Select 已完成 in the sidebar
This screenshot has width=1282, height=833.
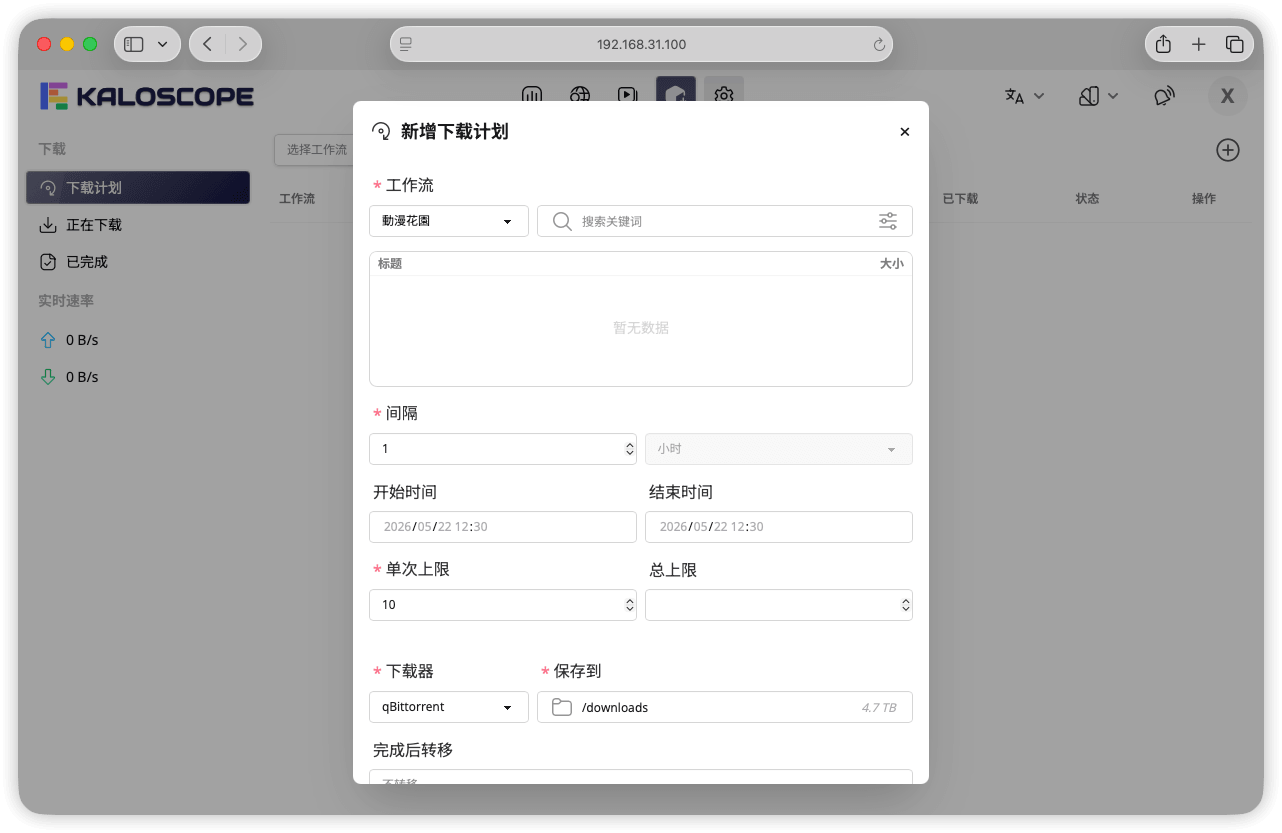pos(138,262)
